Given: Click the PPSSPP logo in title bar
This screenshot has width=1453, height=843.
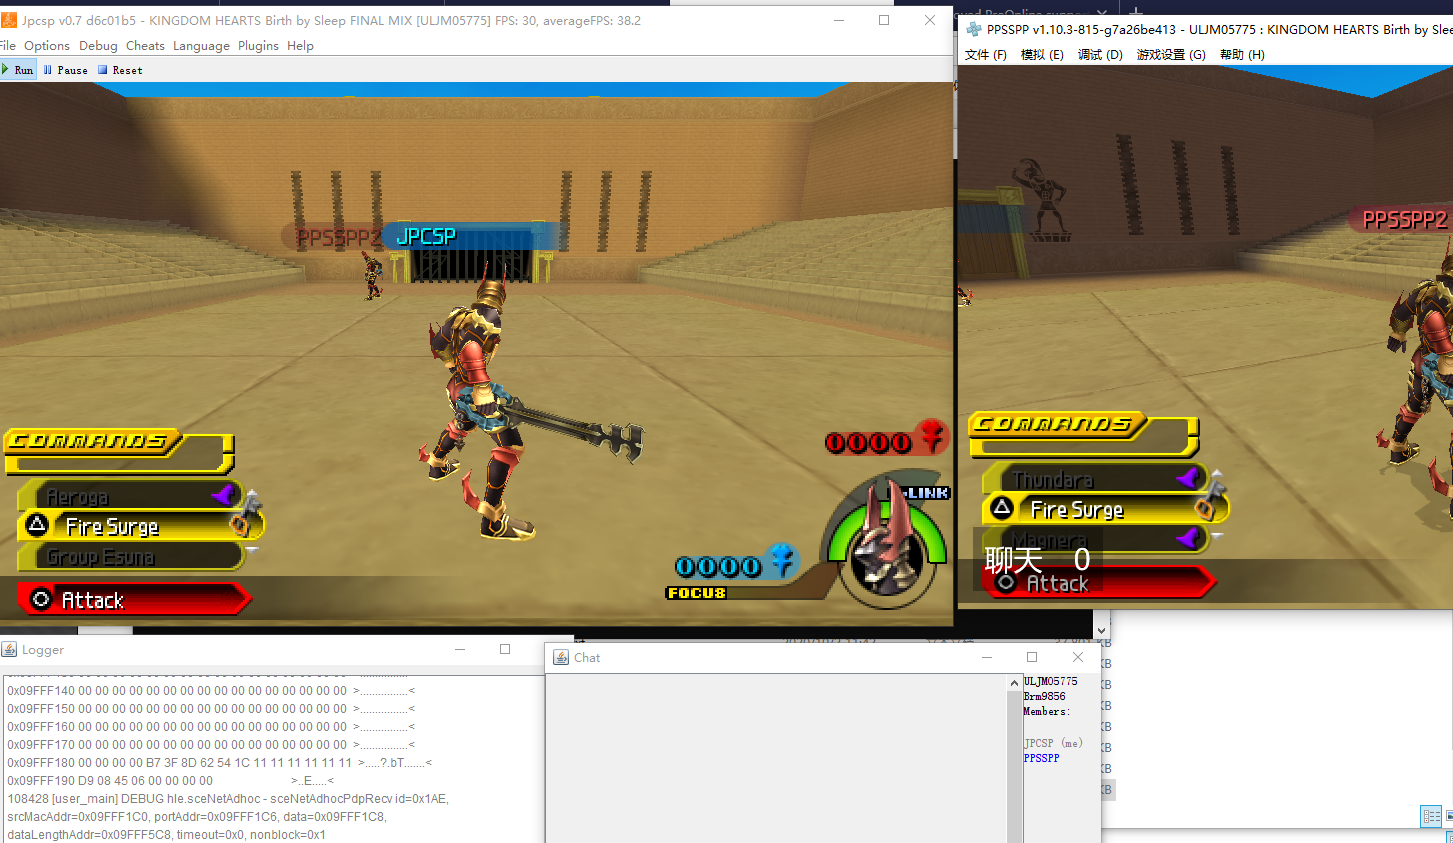Looking at the screenshot, I should pyautogui.click(x=973, y=30).
